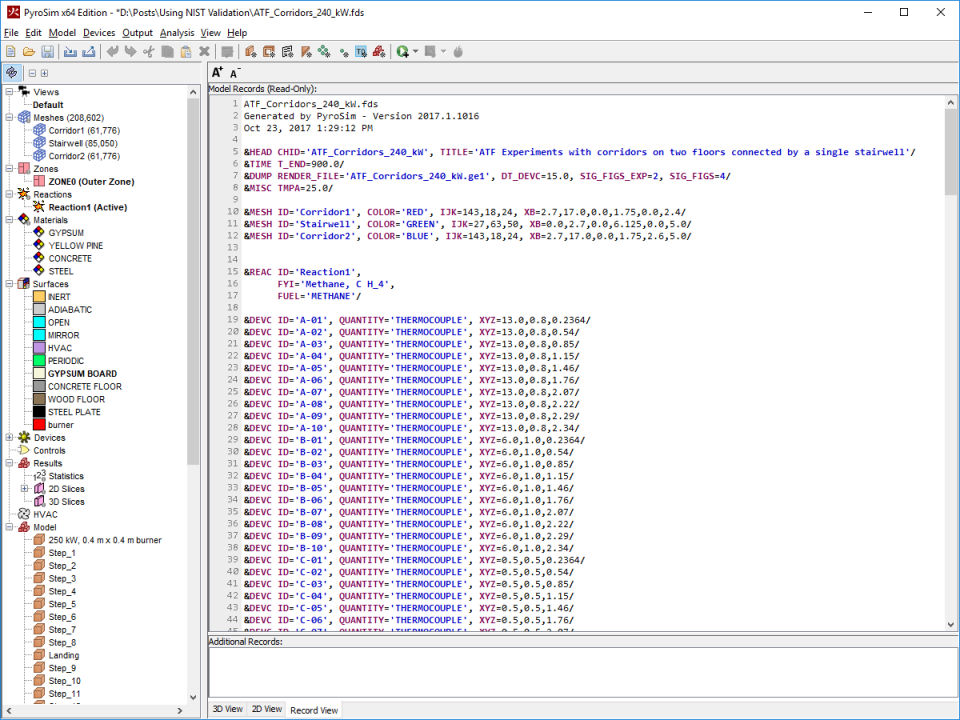960x720 pixels.
Task: Collapse the Meshes tree node
Action: coord(8,115)
